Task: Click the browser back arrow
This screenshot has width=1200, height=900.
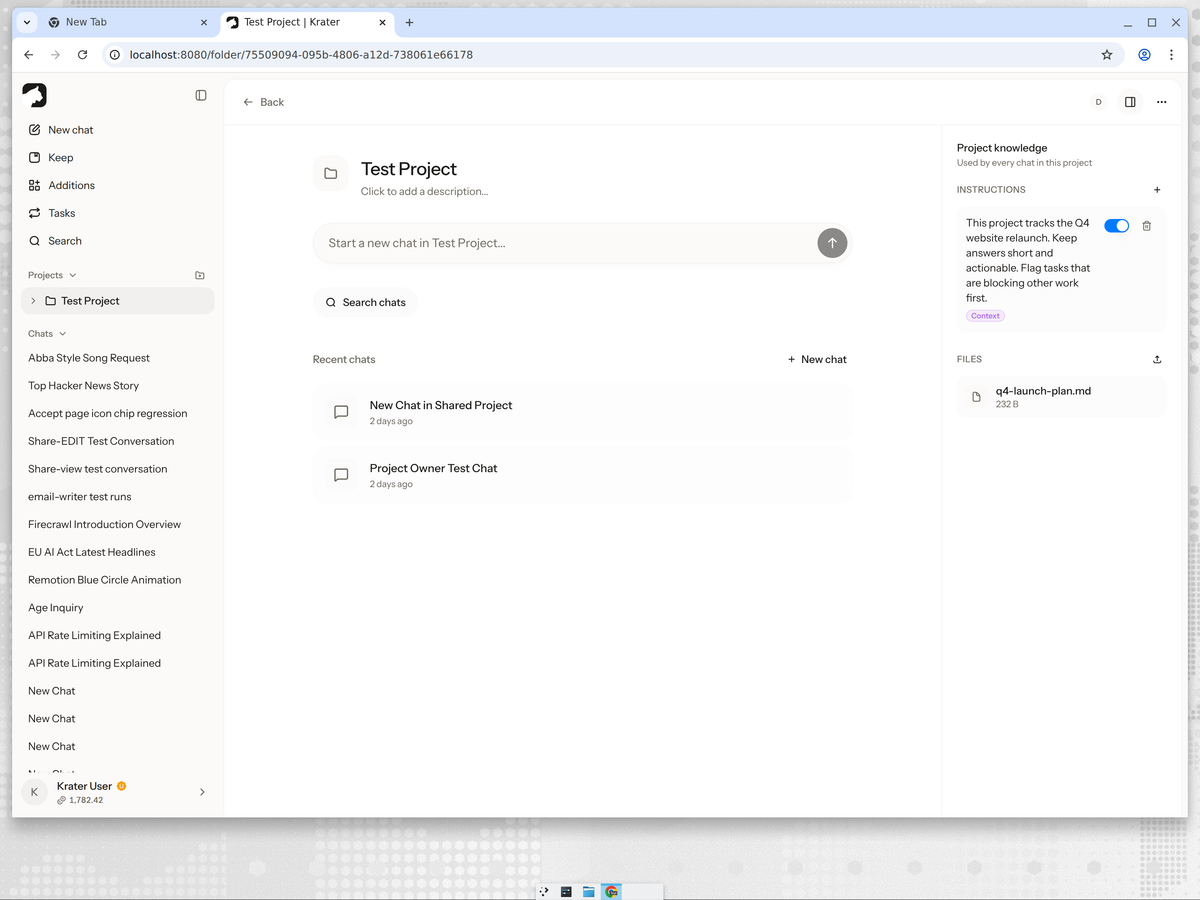Action: point(29,55)
